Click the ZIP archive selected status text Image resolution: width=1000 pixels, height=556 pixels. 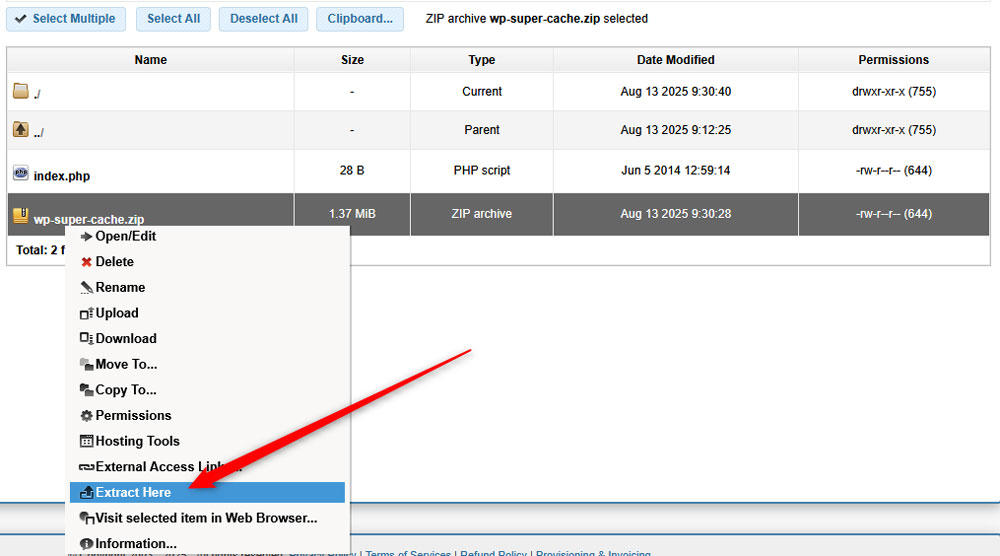536,18
